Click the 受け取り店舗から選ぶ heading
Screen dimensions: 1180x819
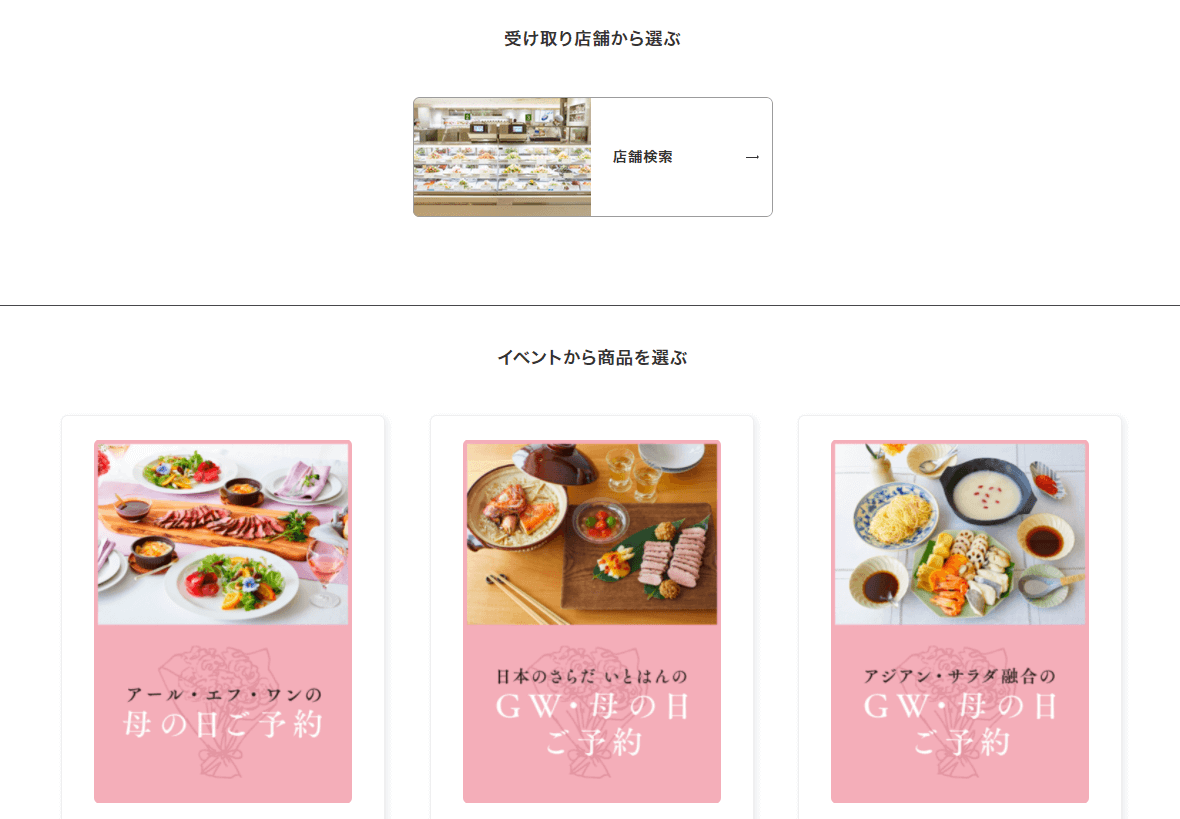[x=592, y=38]
